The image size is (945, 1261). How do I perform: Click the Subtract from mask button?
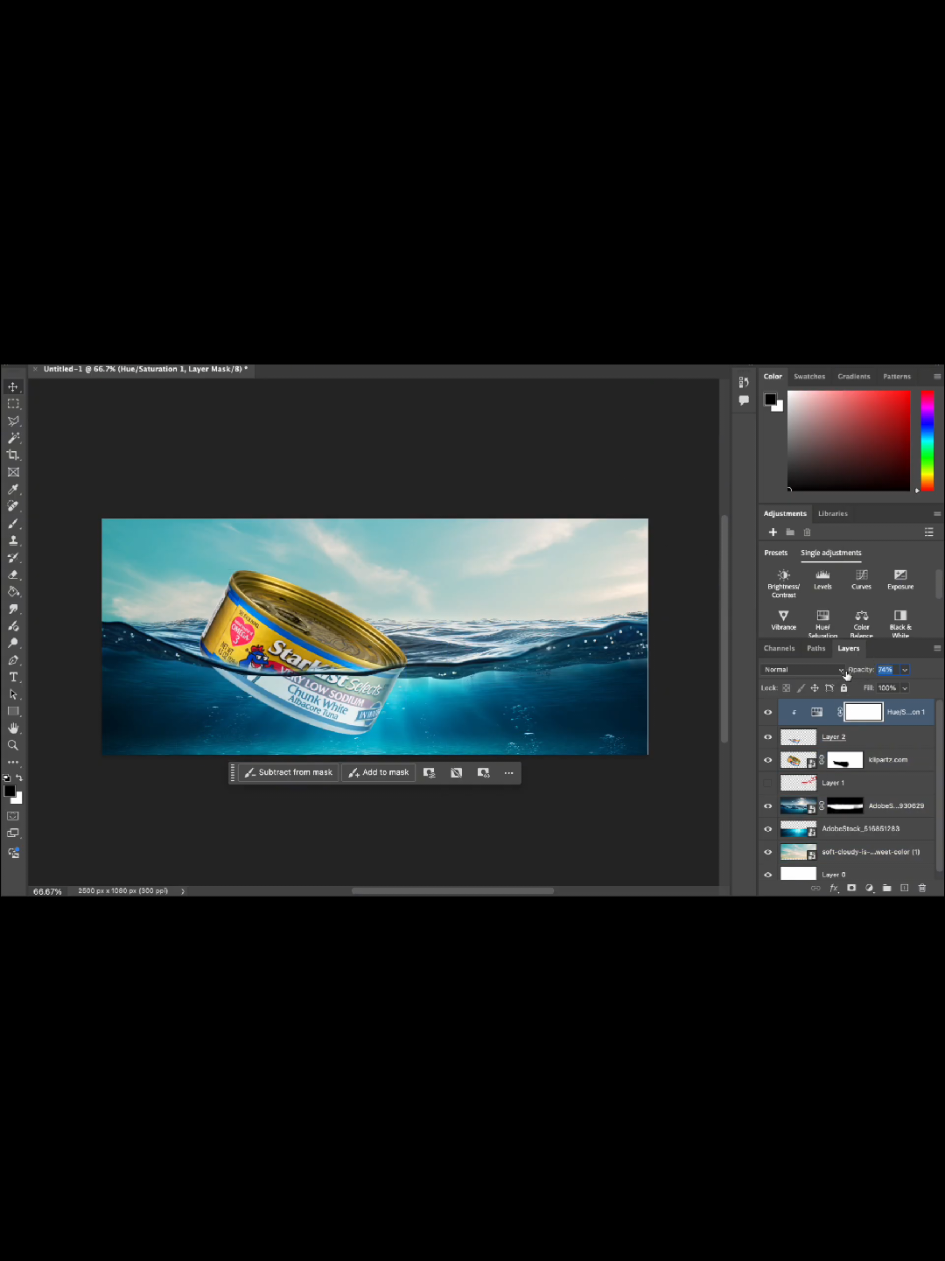[288, 772]
